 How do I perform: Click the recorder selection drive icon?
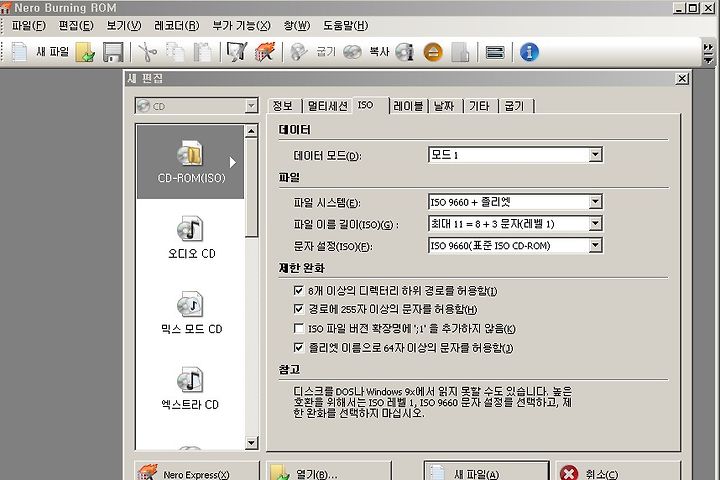495,52
